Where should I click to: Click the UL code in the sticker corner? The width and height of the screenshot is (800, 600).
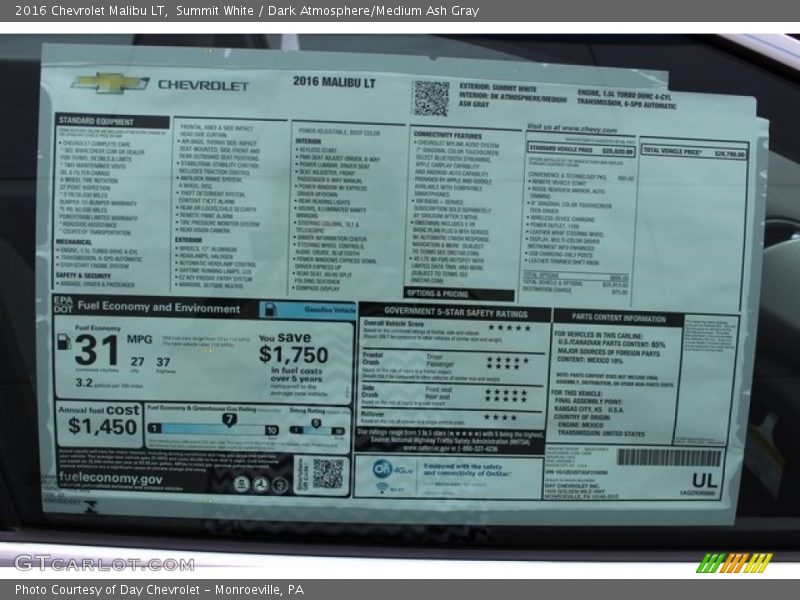[x=705, y=481]
